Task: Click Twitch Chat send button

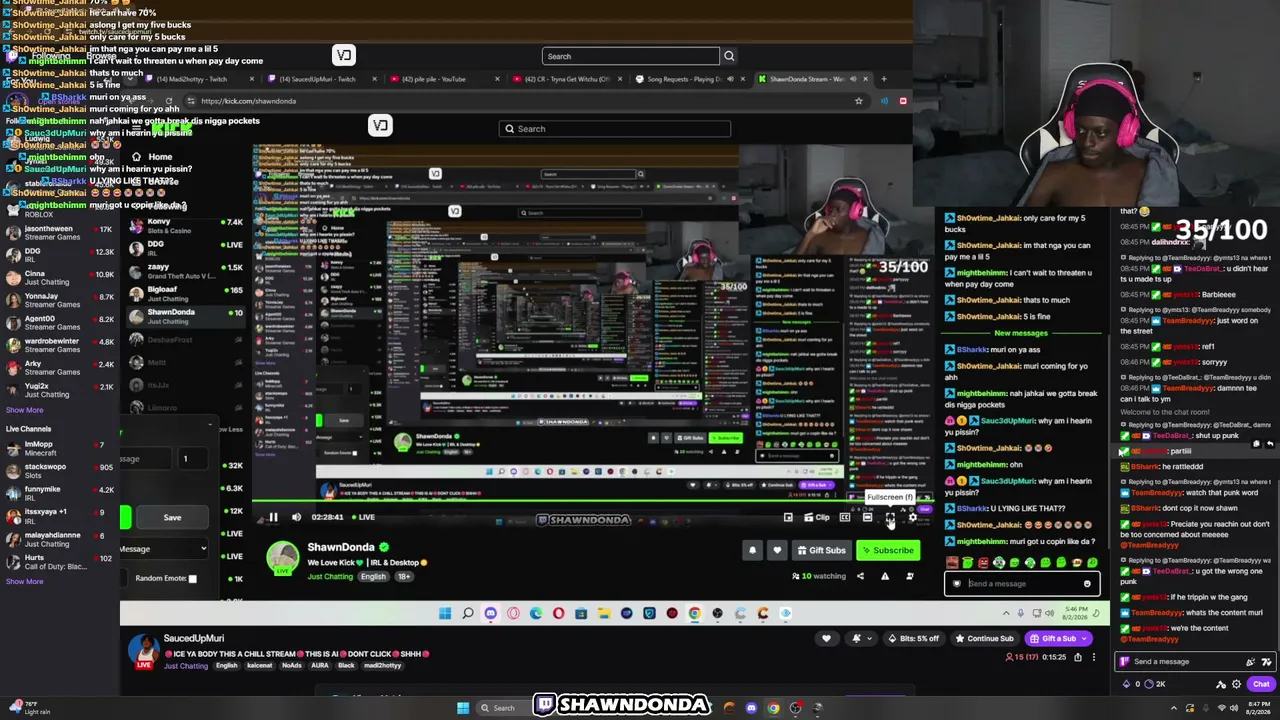Action: pos(1261,684)
